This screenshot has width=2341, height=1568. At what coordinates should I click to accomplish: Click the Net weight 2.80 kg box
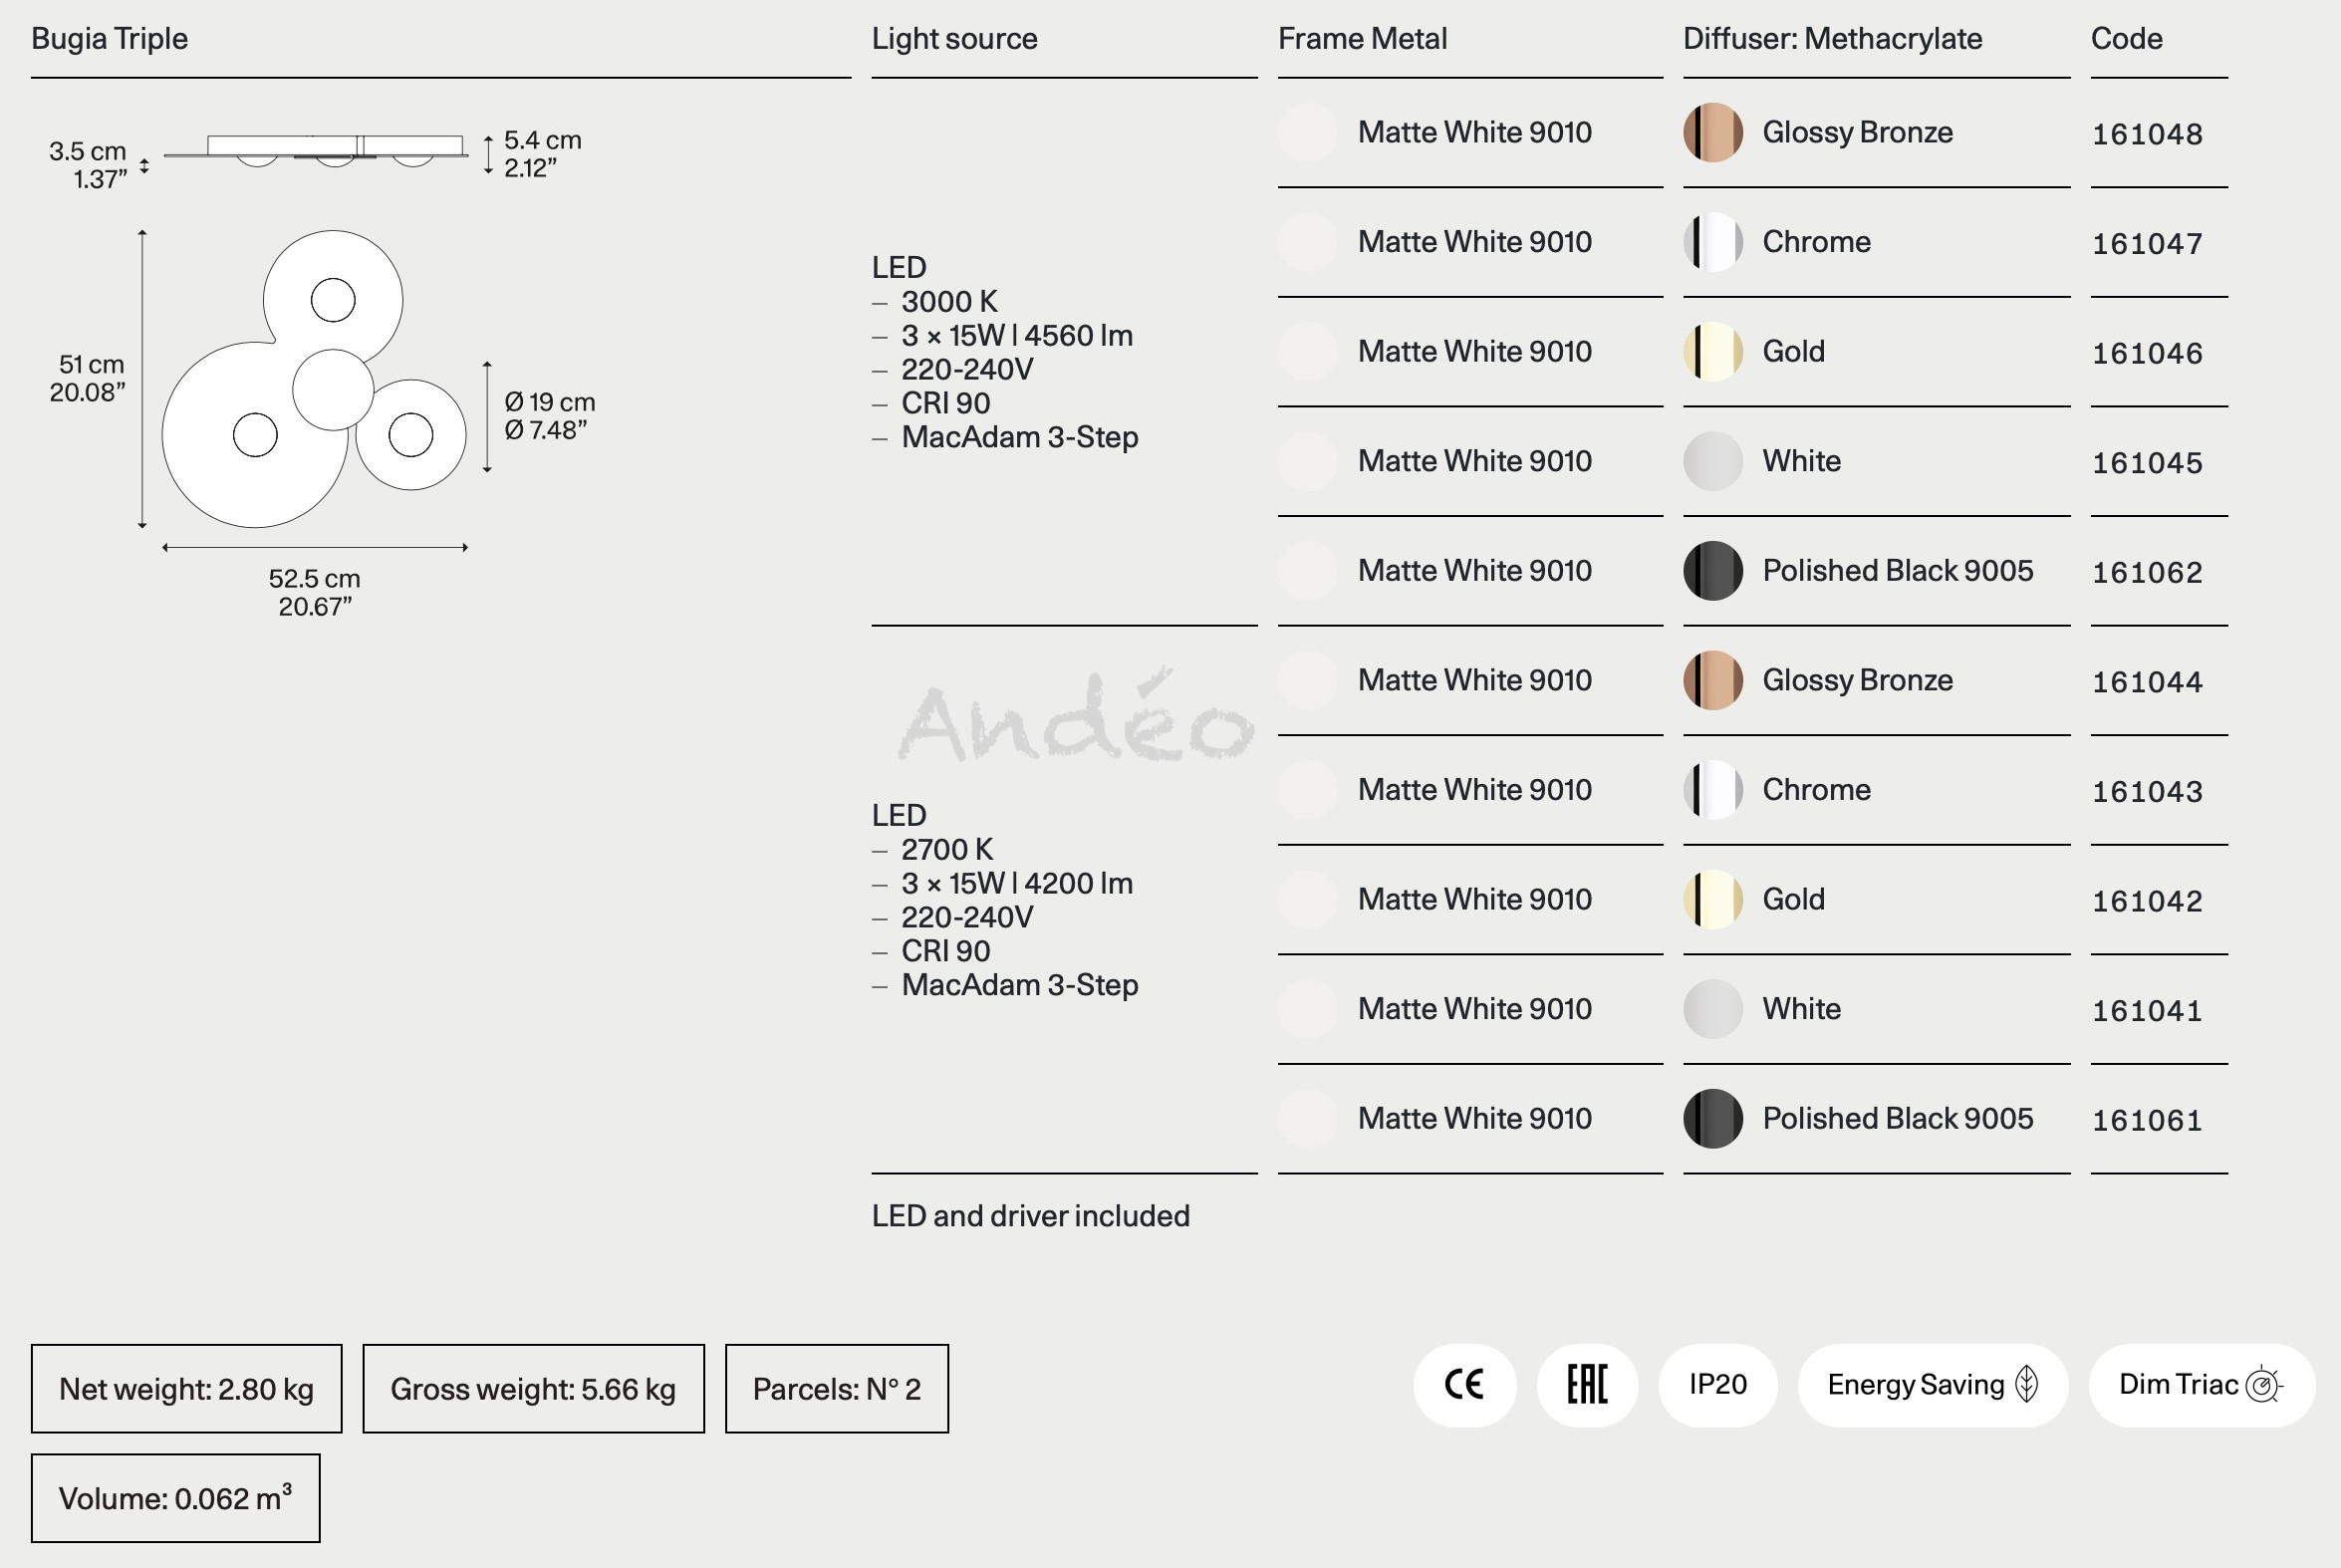(187, 1389)
